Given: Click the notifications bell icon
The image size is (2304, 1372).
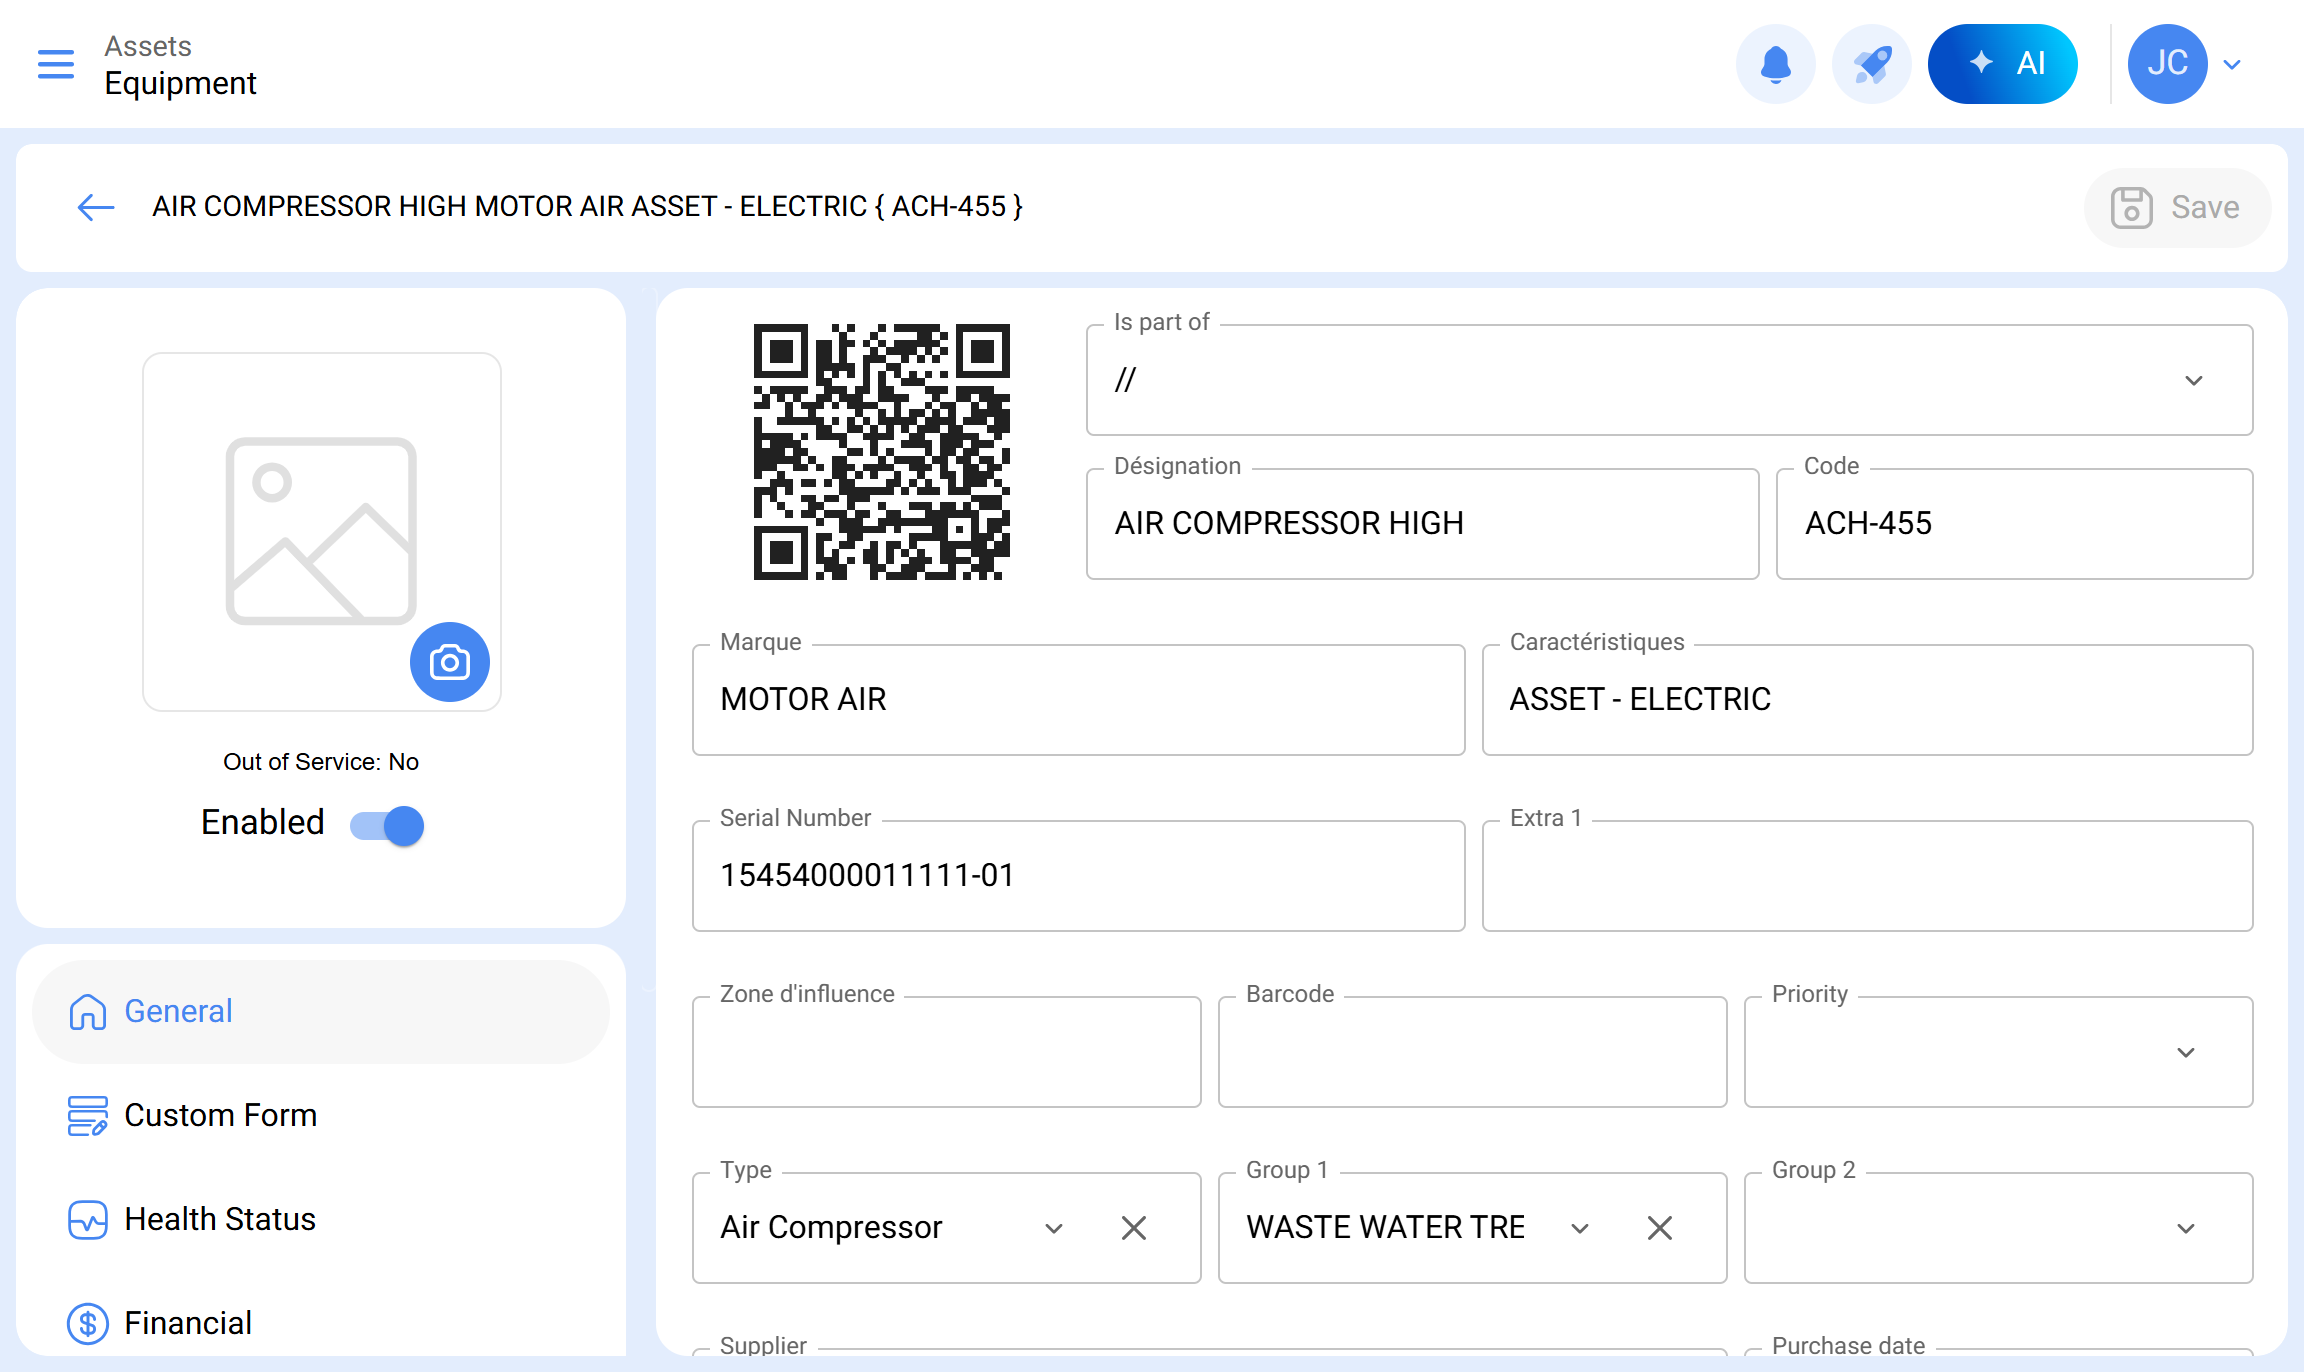Looking at the screenshot, I should point(1775,64).
